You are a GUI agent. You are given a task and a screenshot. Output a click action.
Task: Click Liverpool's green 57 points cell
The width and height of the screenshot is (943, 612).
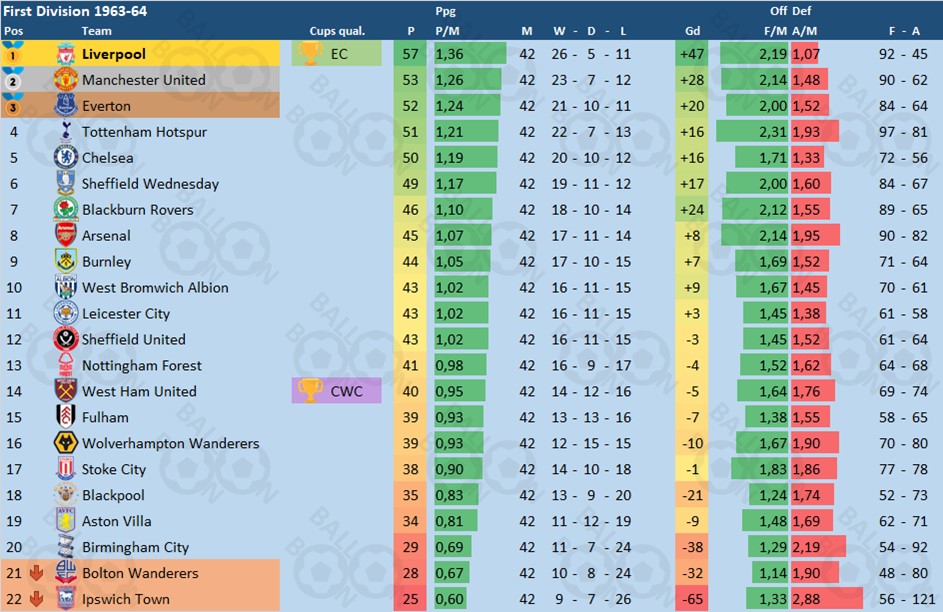point(410,54)
